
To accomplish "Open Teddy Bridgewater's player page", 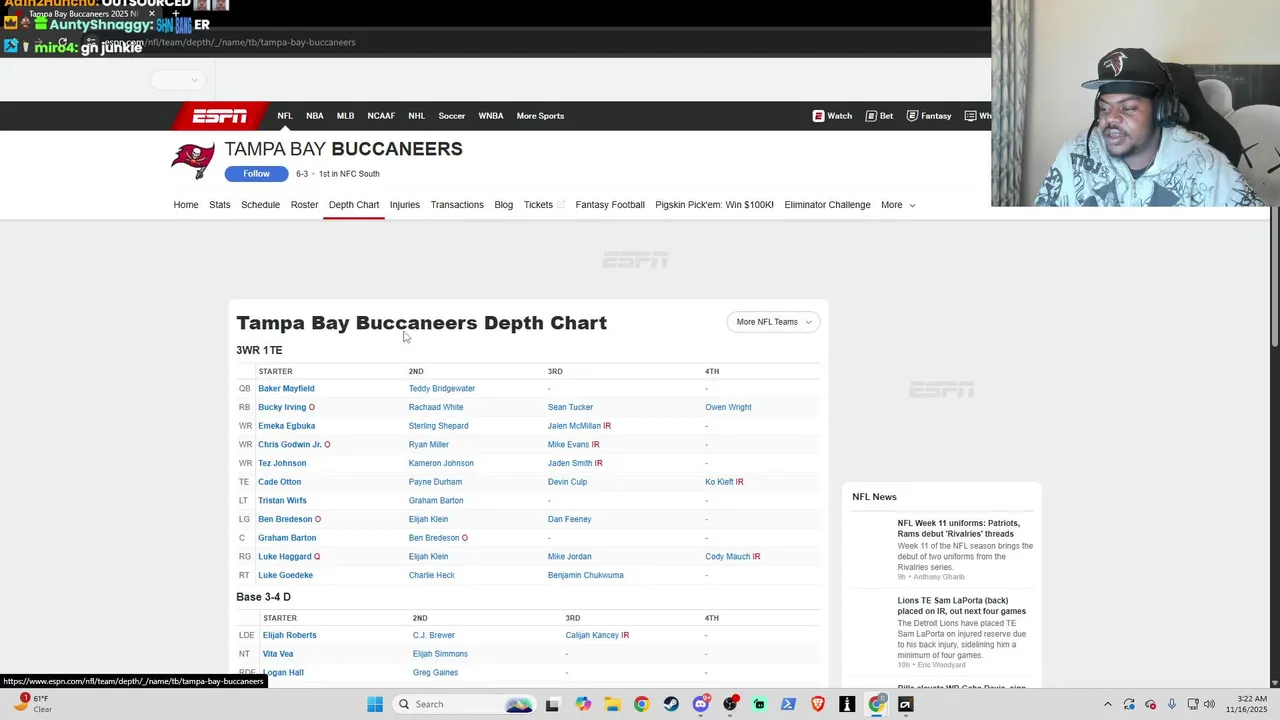I will click(x=442, y=389).
